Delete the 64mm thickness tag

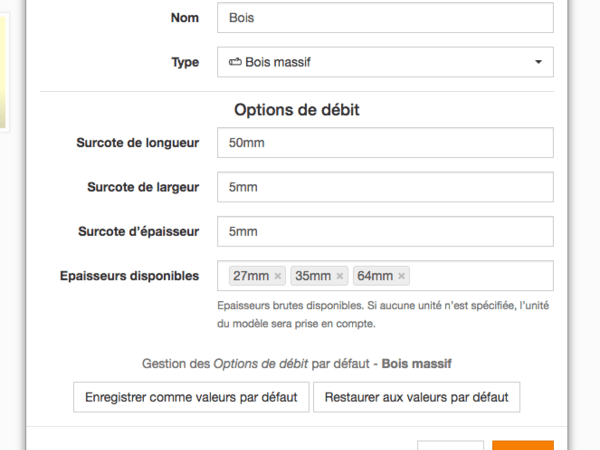coord(402,276)
